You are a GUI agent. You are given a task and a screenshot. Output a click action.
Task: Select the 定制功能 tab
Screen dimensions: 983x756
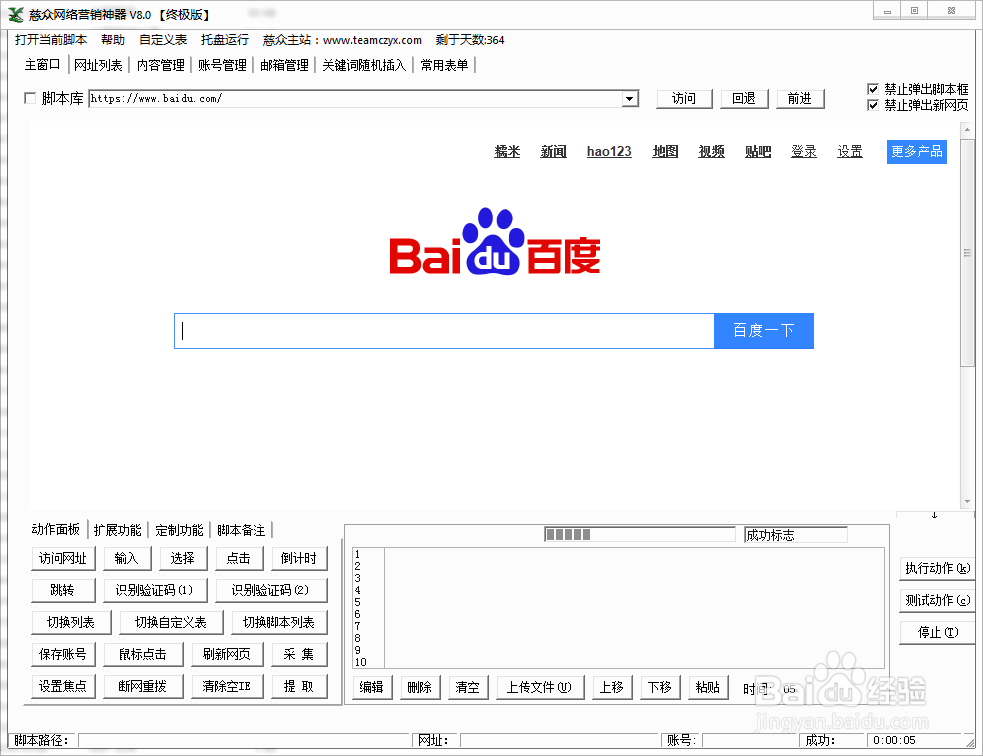pyautogui.click(x=179, y=530)
